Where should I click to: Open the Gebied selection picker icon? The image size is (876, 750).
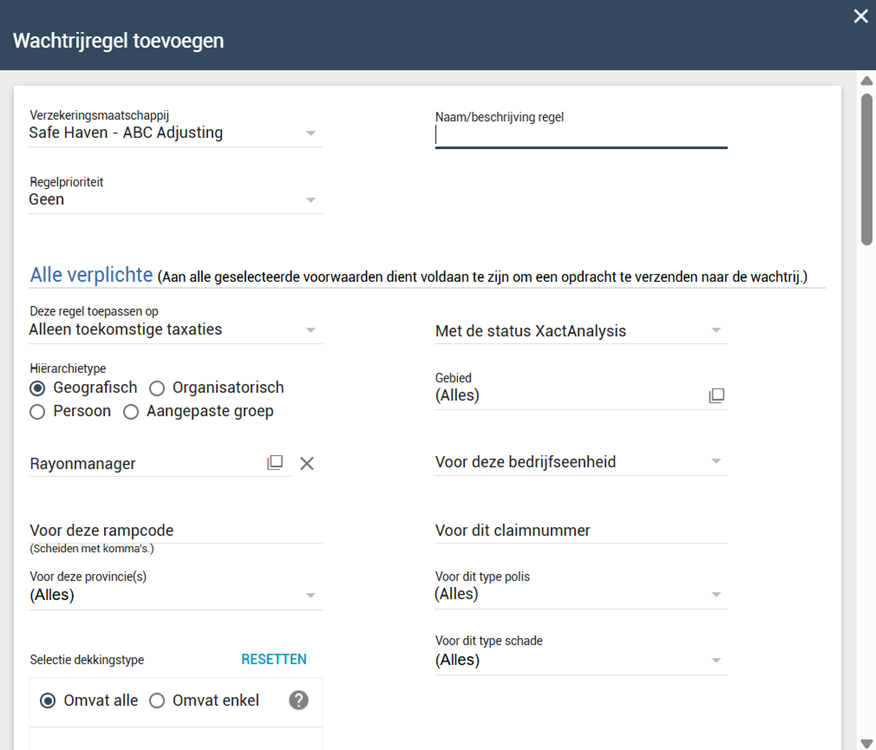tap(716, 396)
